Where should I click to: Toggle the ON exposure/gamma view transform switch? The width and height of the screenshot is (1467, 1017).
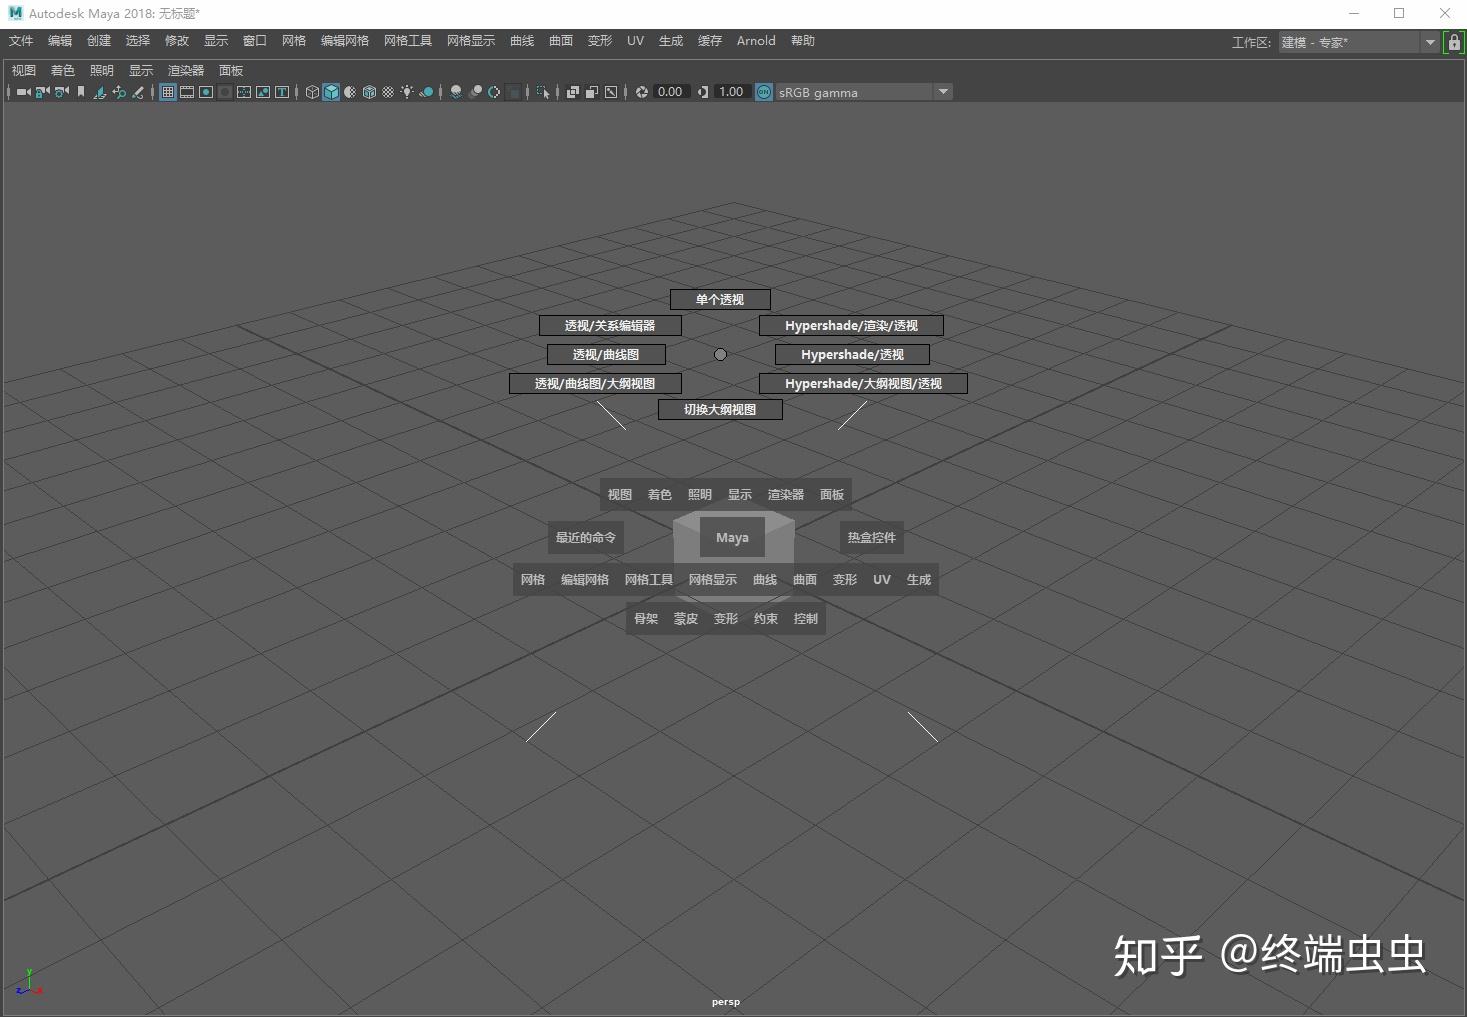click(763, 92)
